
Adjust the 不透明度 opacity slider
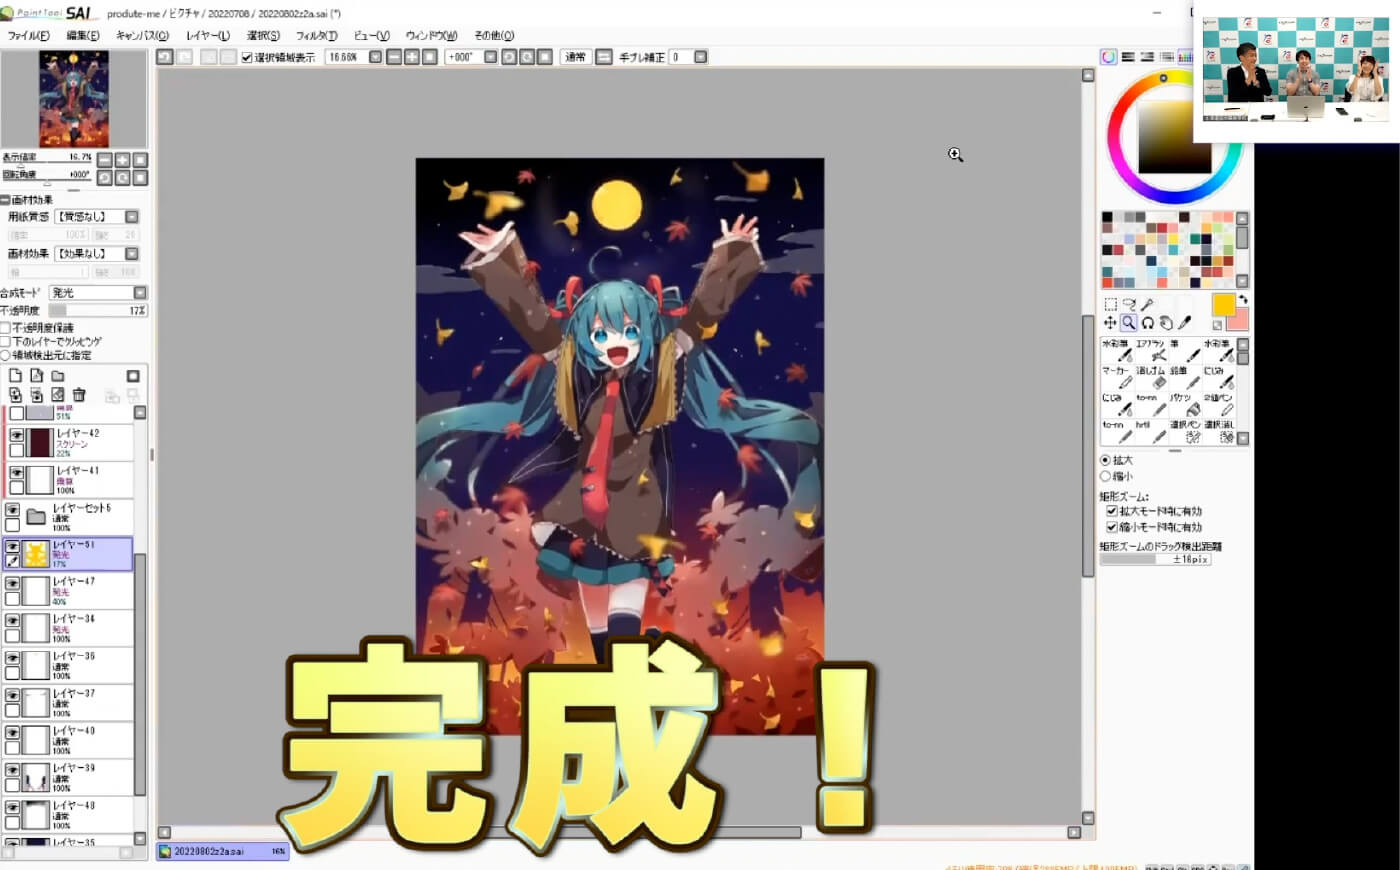pyautogui.click(x=98, y=311)
